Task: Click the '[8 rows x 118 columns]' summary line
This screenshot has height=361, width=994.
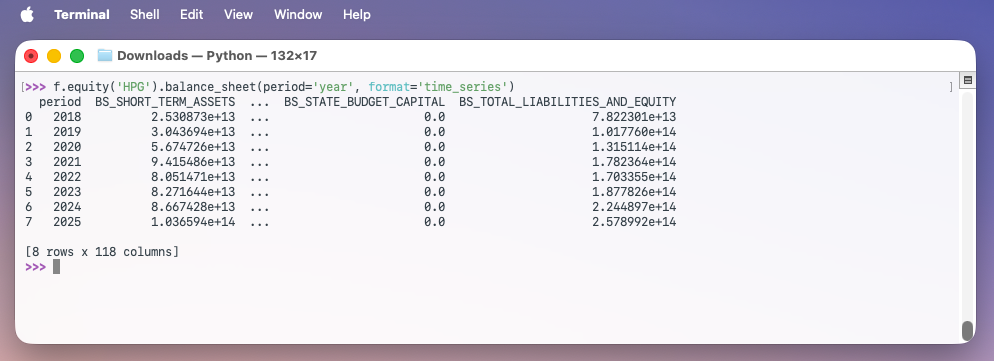Action: pos(102,252)
